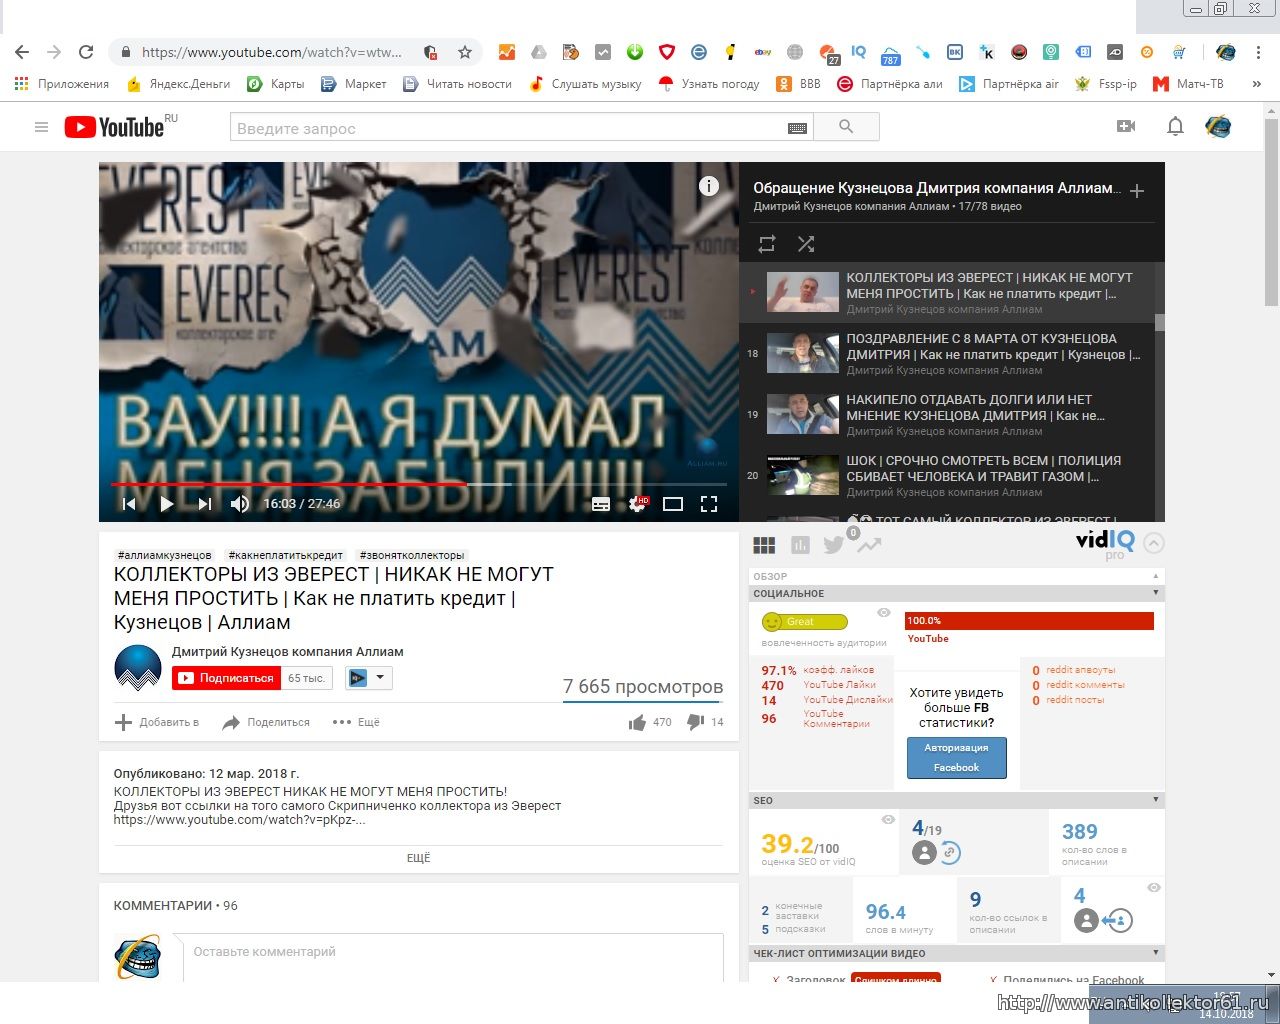Click Авторизация Facebook button
Screen dimensions: 1280x1024
point(956,758)
